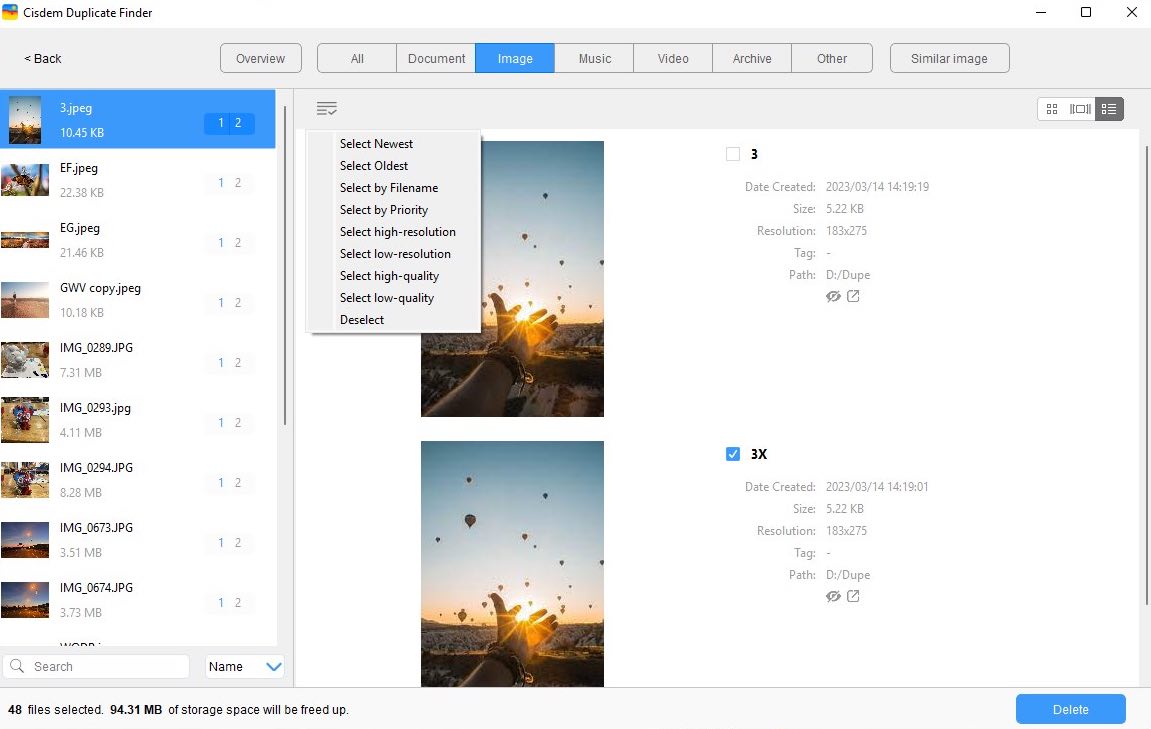Image resolution: width=1151 pixels, height=729 pixels.
Task: Minimize the Cisdem Duplicate Finder window
Action: (1040, 12)
